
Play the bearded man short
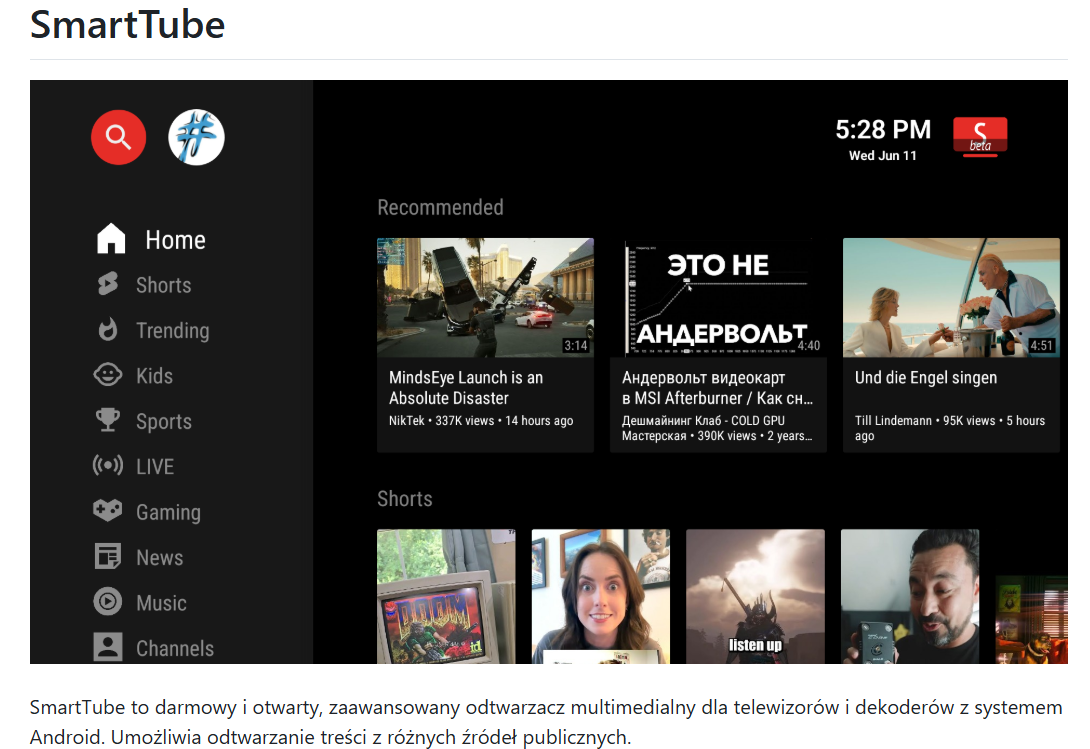(910, 596)
